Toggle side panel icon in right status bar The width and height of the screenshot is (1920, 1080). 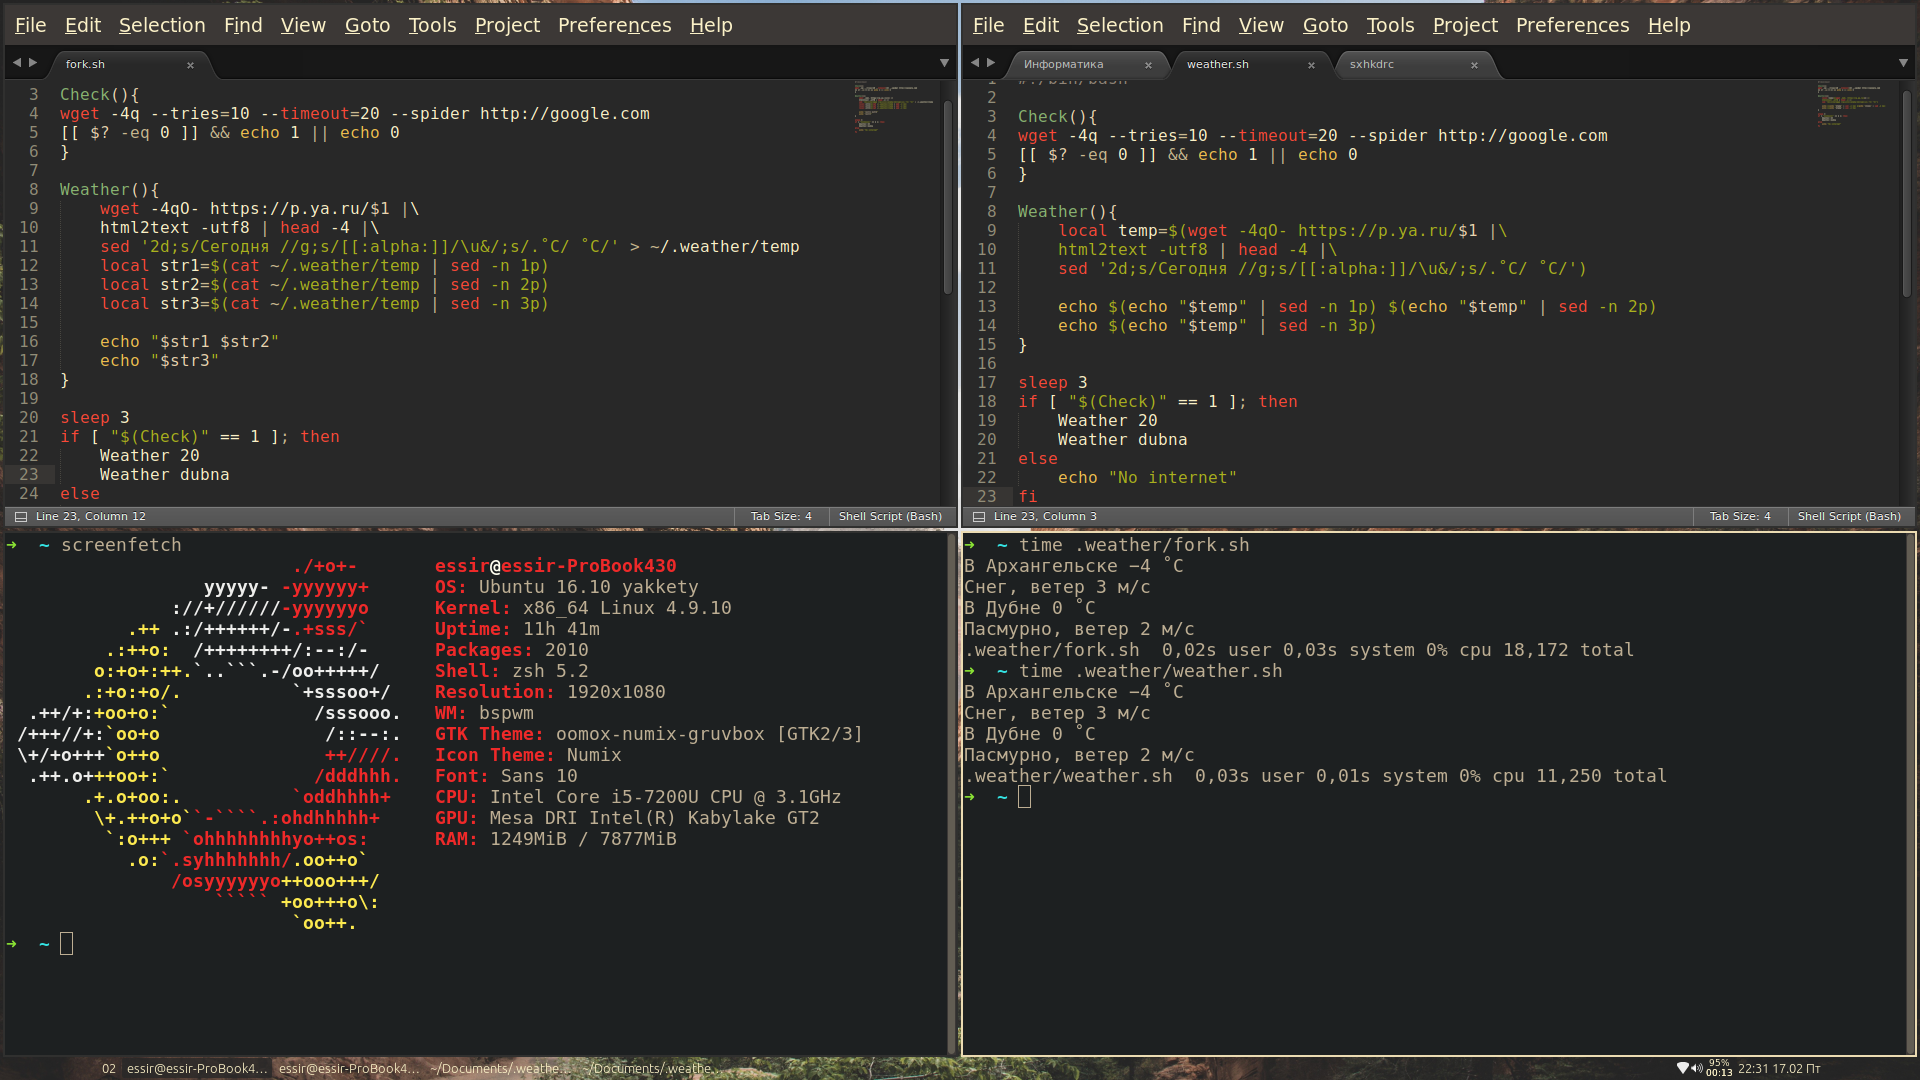pos(979,517)
